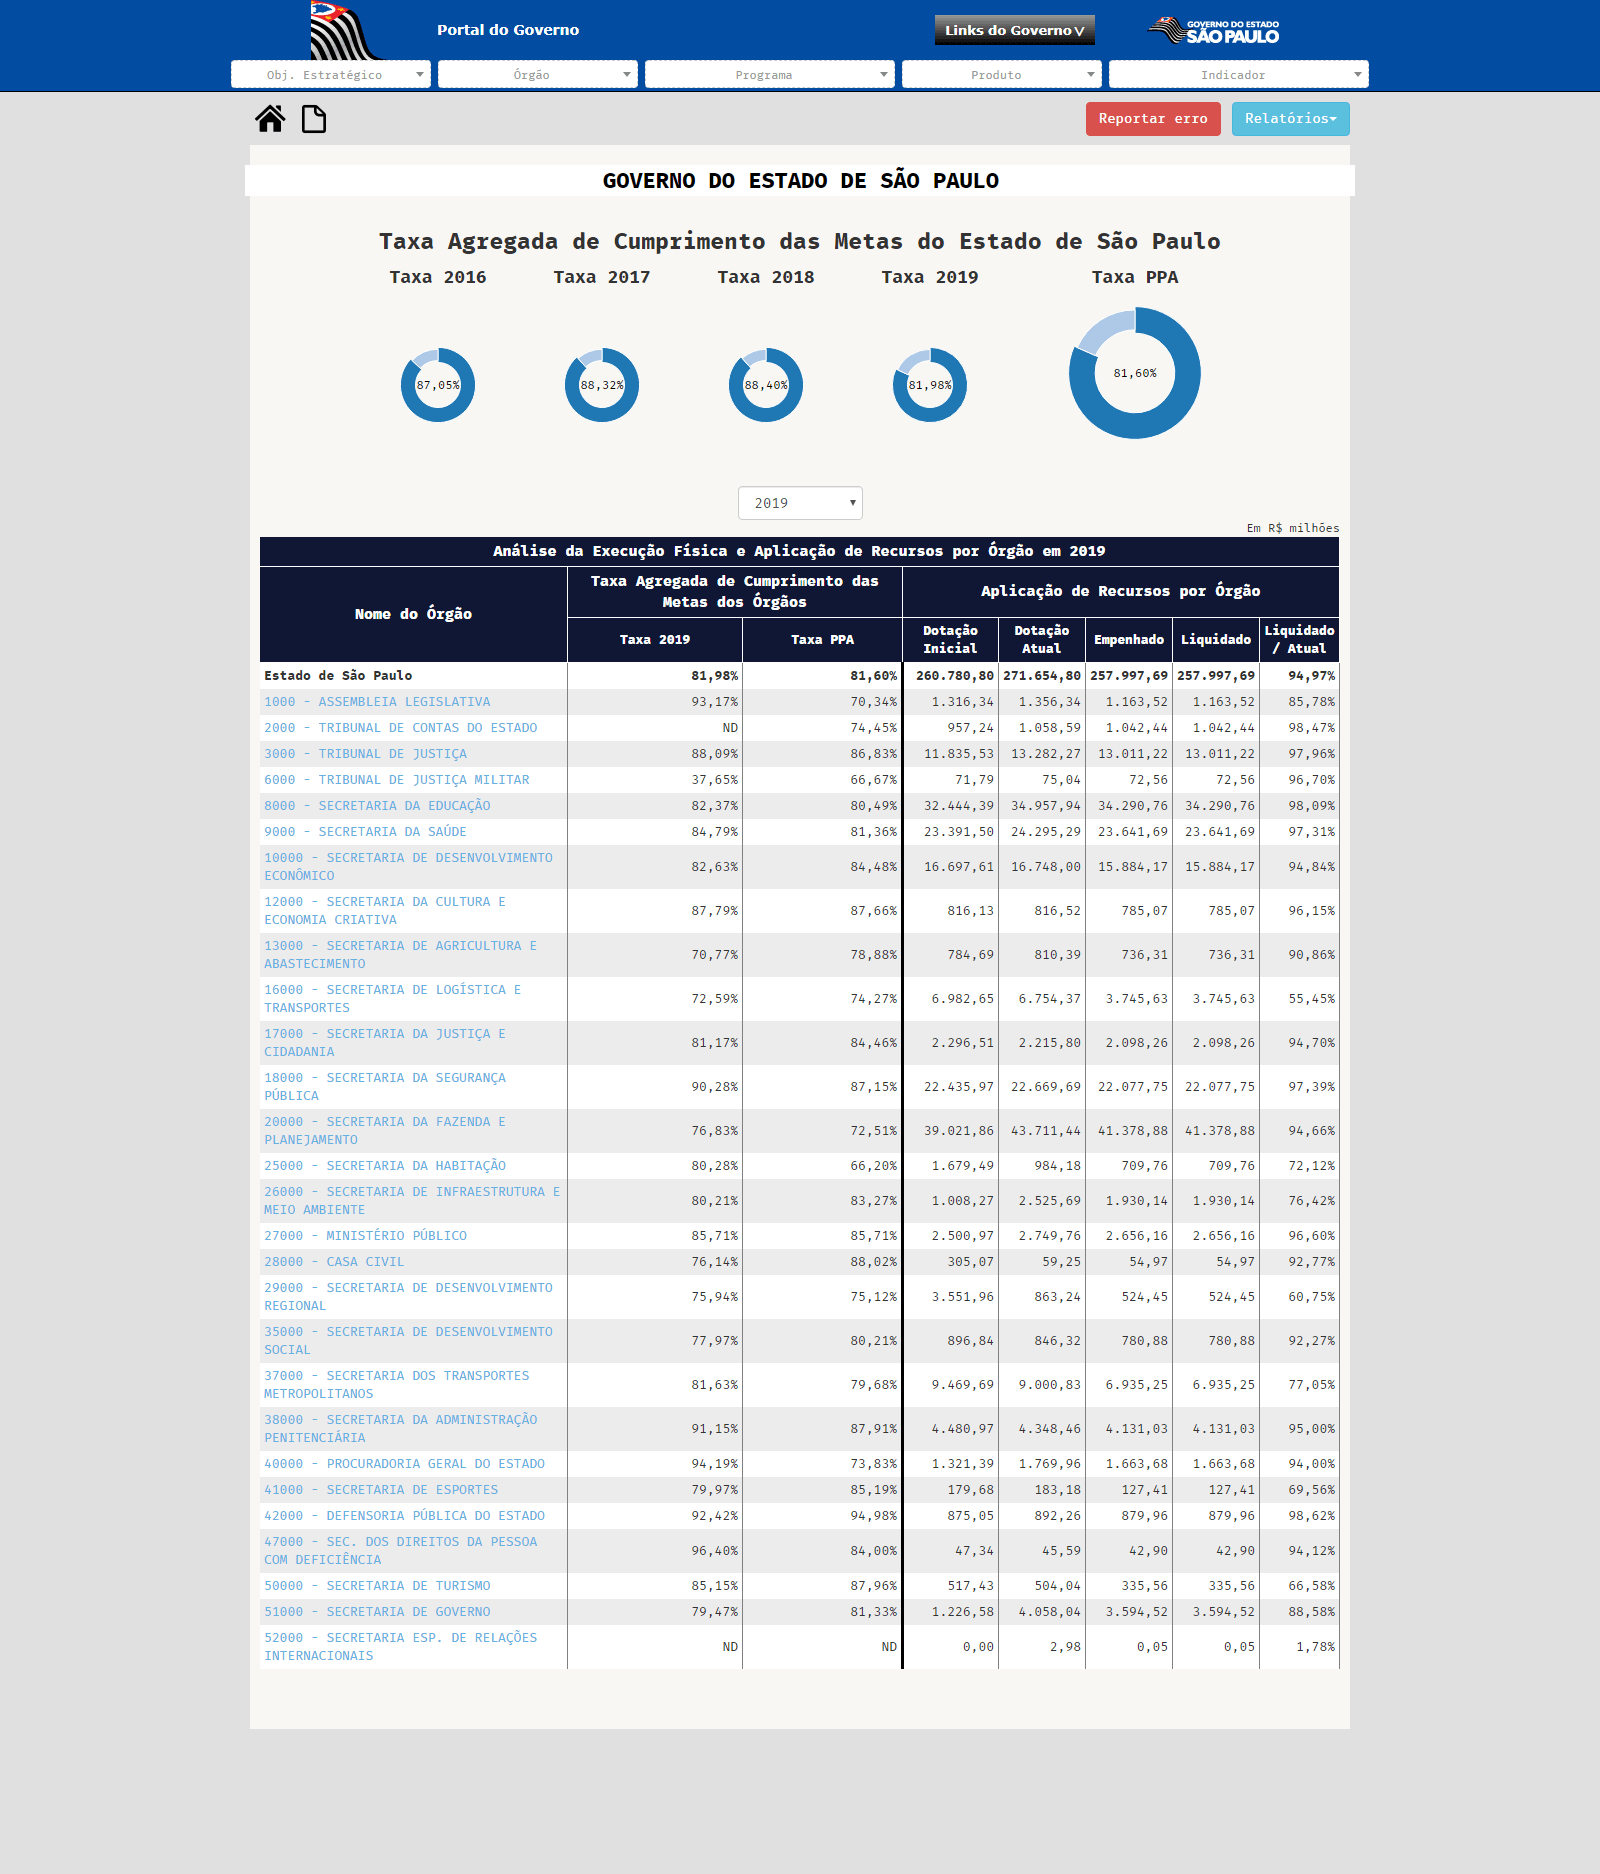Click the blank document page icon
This screenshot has height=1874, width=1600.
coord(314,119)
